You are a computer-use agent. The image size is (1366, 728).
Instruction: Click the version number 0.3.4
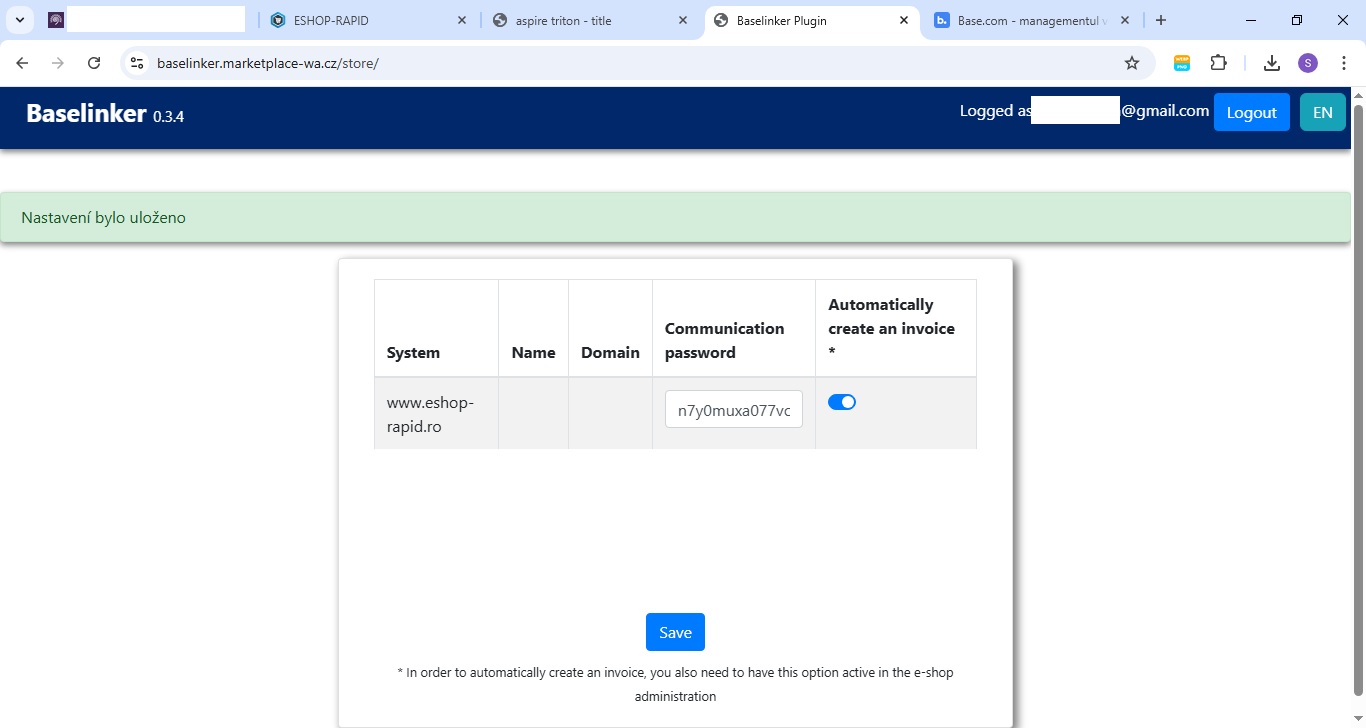click(x=168, y=117)
